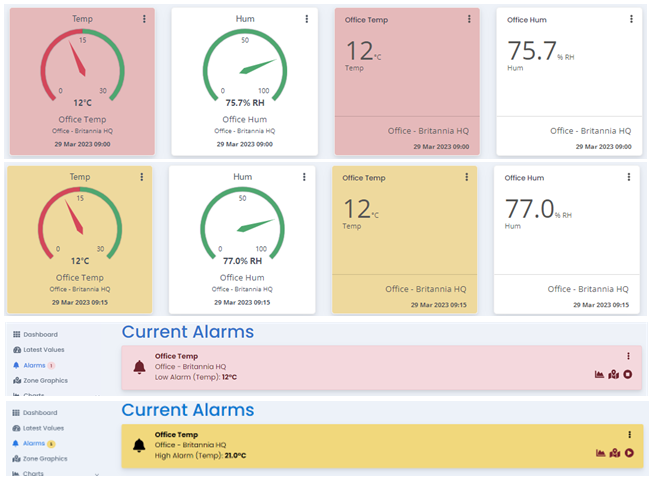Open options menu on 75.7% RH Hum gauge
Screen dimensions: 657x479
[306, 19]
